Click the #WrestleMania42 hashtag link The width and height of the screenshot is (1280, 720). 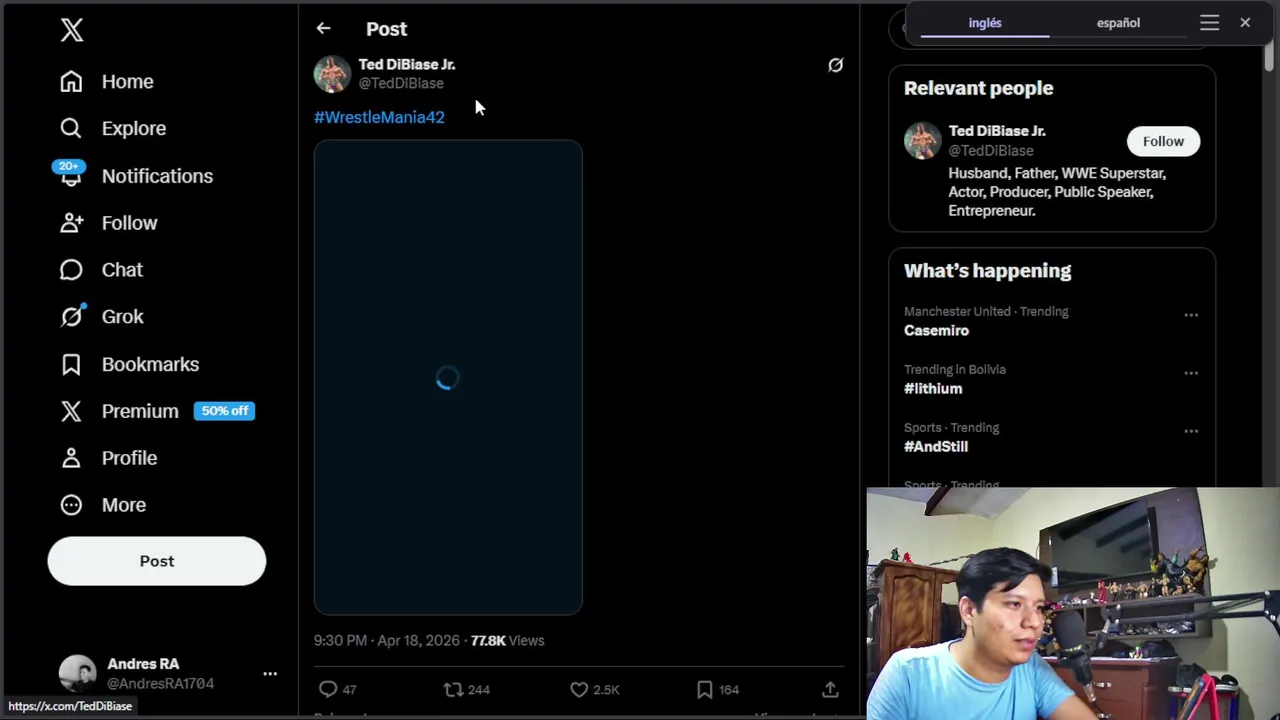[x=379, y=117]
